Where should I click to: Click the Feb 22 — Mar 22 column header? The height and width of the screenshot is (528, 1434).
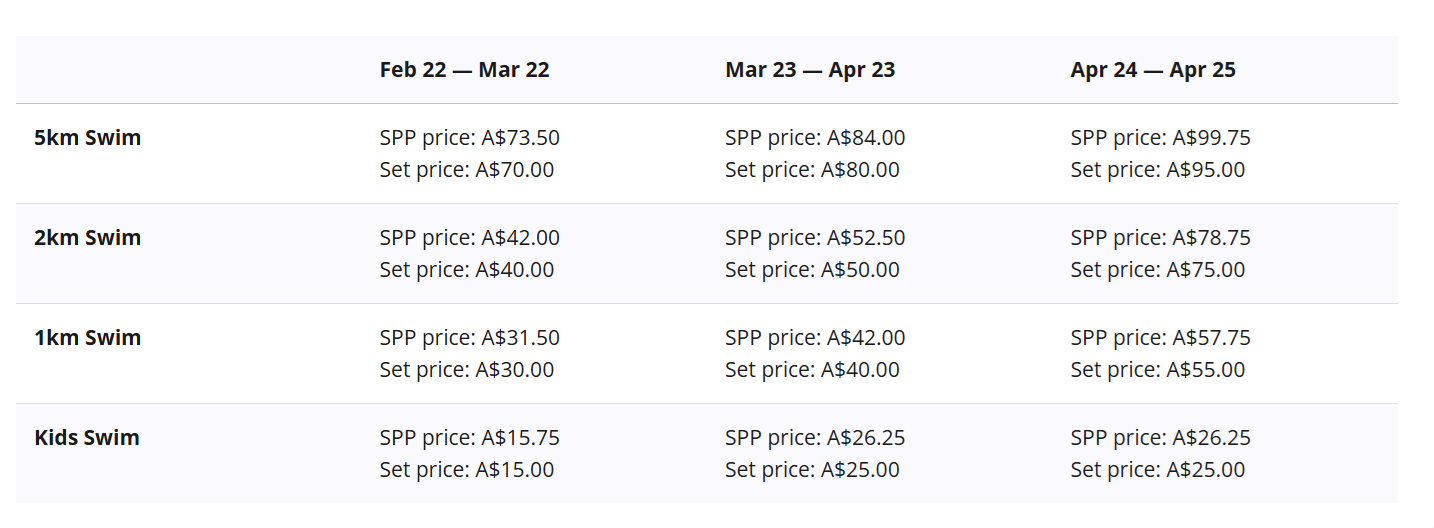[464, 70]
